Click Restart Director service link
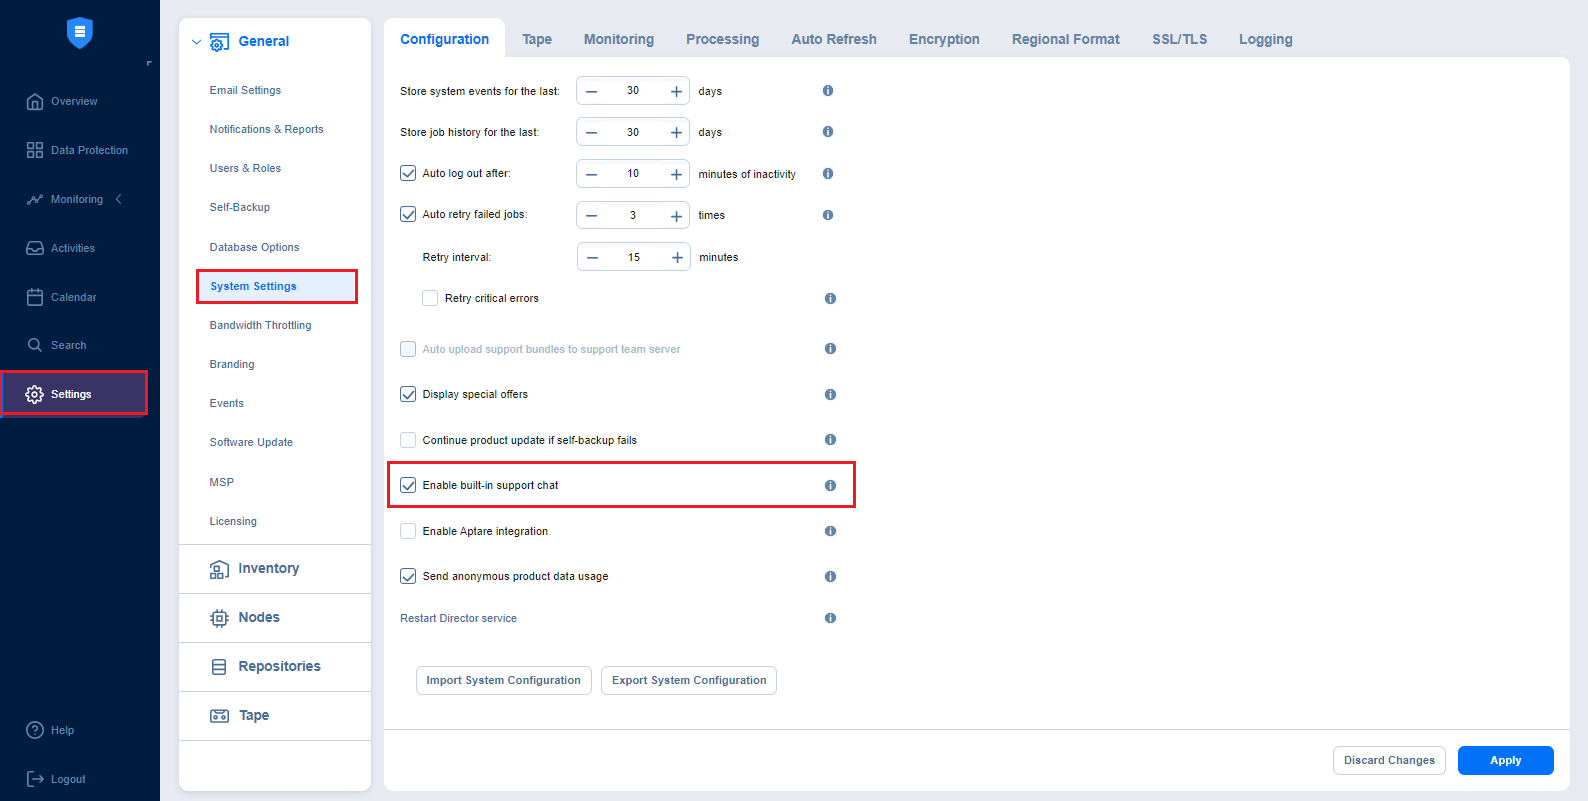Image resolution: width=1588 pixels, height=801 pixels. pos(458,618)
